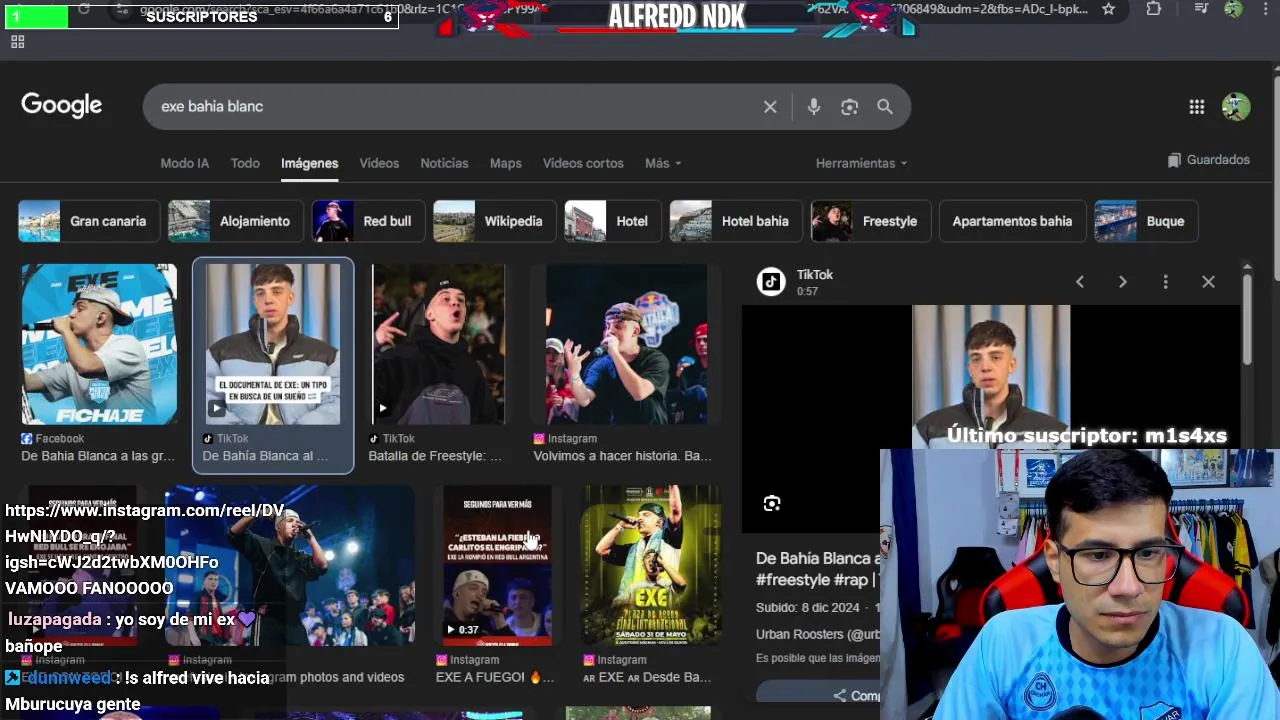Image resolution: width=1280 pixels, height=720 pixels.
Task: Clear the search box with the X icon
Action: click(x=770, y=106)
